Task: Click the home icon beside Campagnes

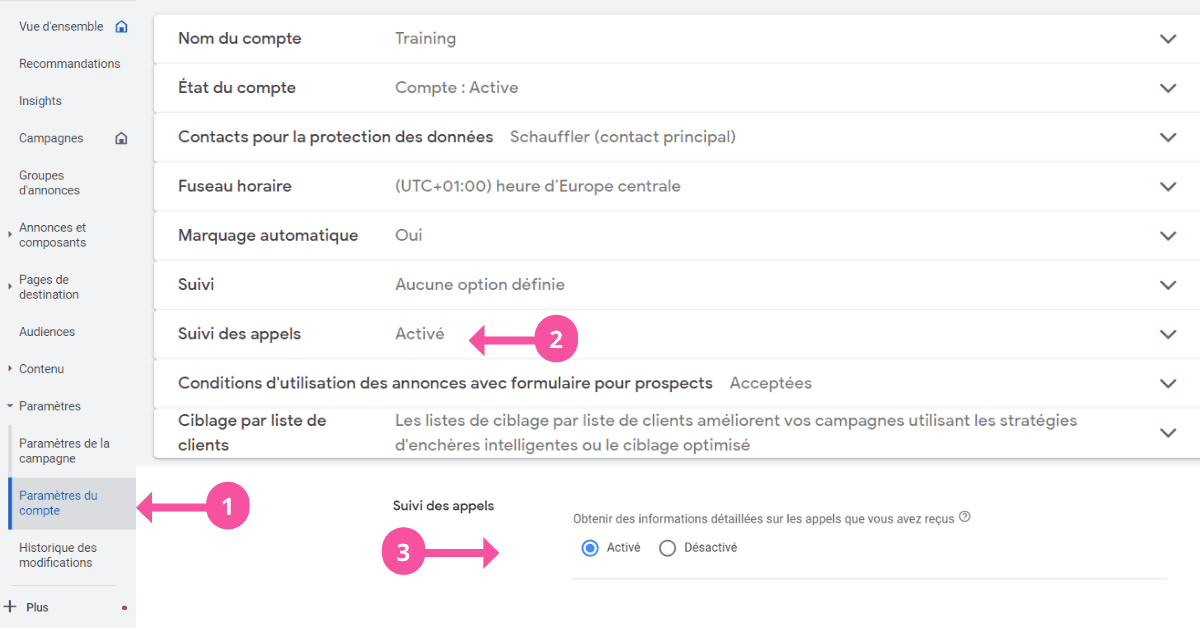Action: click(120, 137)
